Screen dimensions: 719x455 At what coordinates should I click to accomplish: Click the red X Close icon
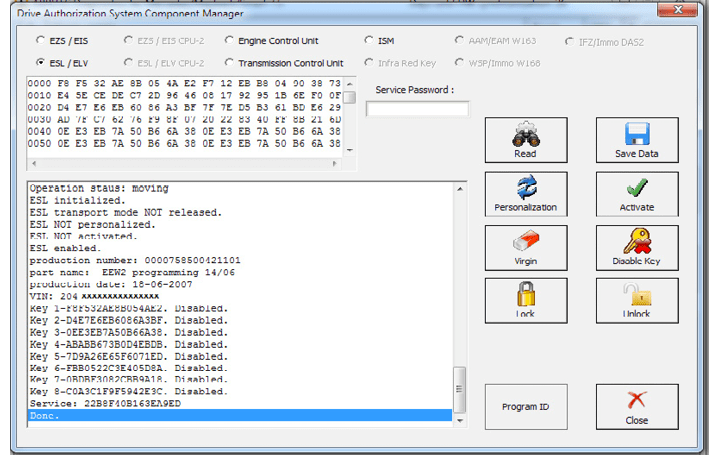pyautogui.click(x=636, y=402)
